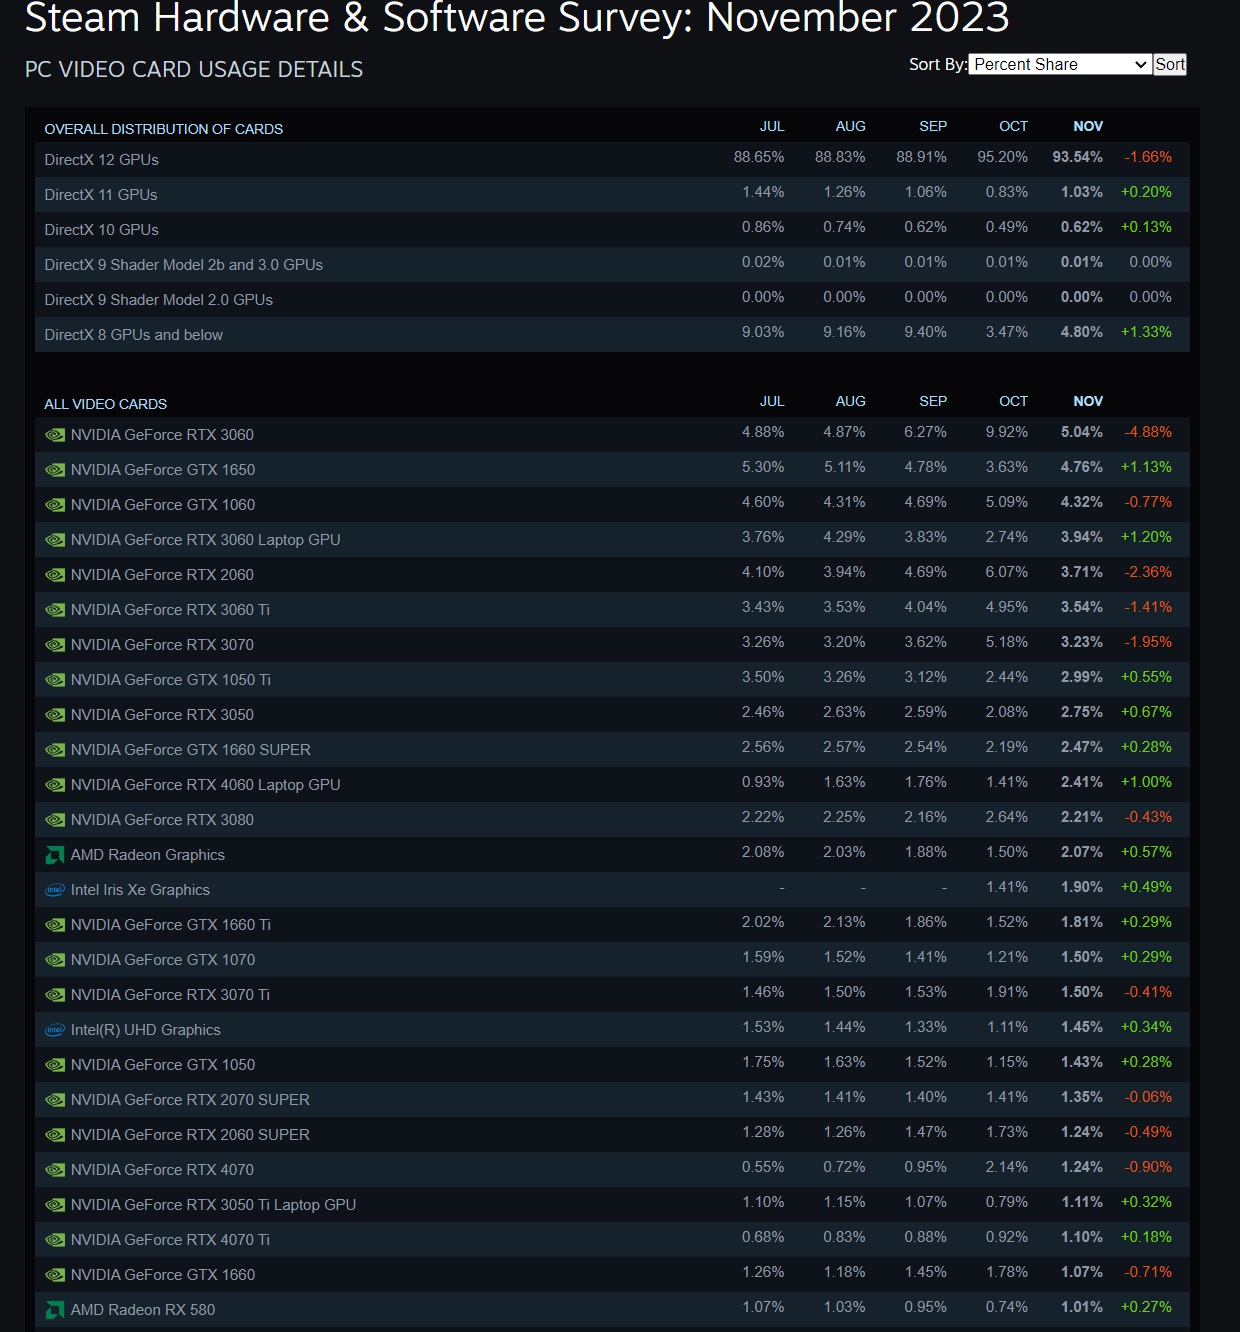Click NVIDIA logo beside GeForce GTX 1050
Image resolution: width=1240 pixels, height=1332 pixels.
click(55, 1065)
